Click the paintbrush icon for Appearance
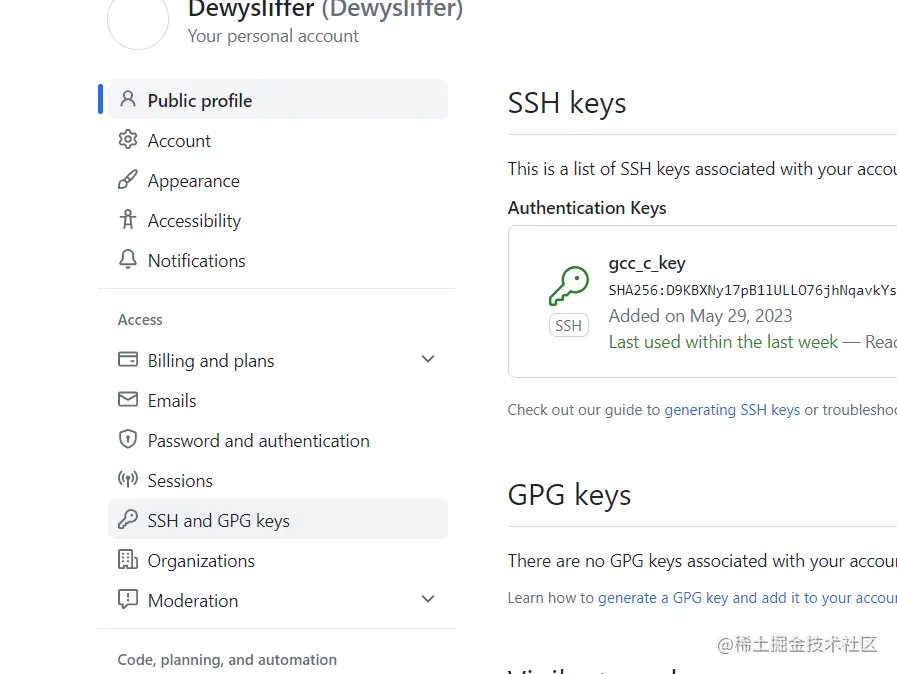Viewport: 897px width, 674px height. 127,180
